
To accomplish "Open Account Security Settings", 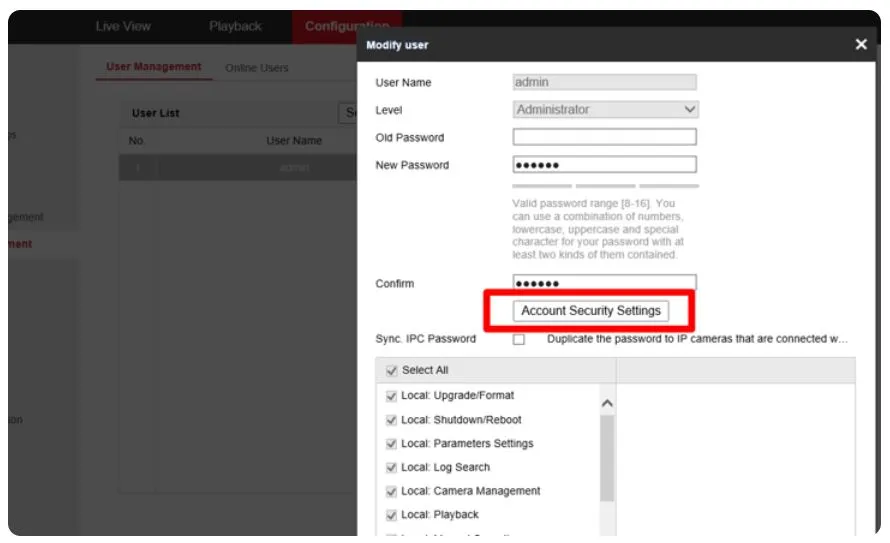I will [x=590, y=311].
